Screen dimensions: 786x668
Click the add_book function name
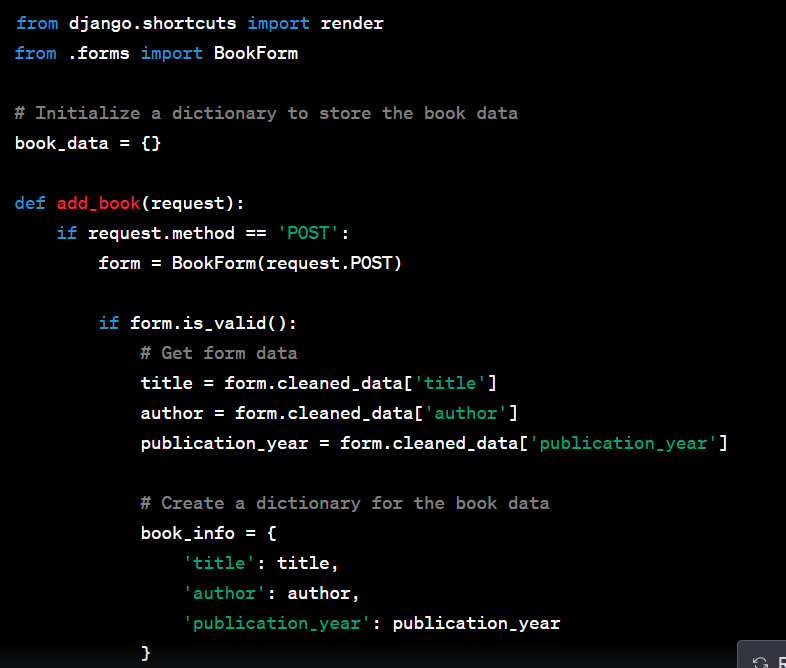point(98,203)
